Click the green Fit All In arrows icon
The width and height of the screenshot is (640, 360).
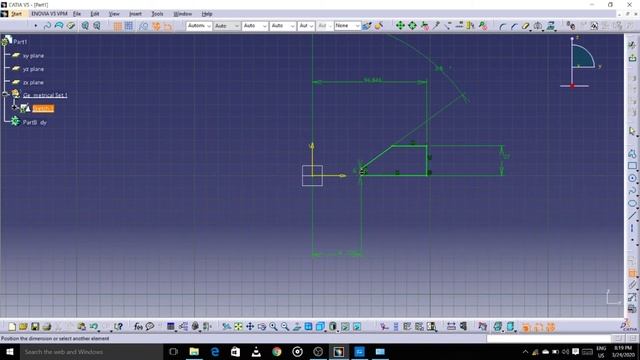[x=412, y=26]
